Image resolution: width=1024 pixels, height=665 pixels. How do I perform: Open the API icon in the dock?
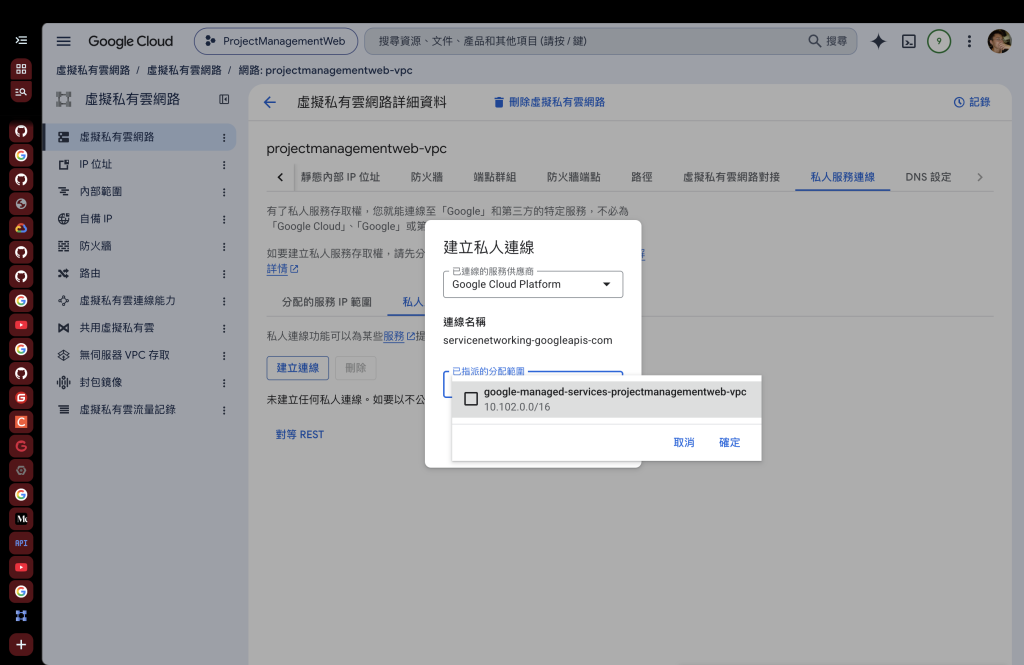(21, 543)
